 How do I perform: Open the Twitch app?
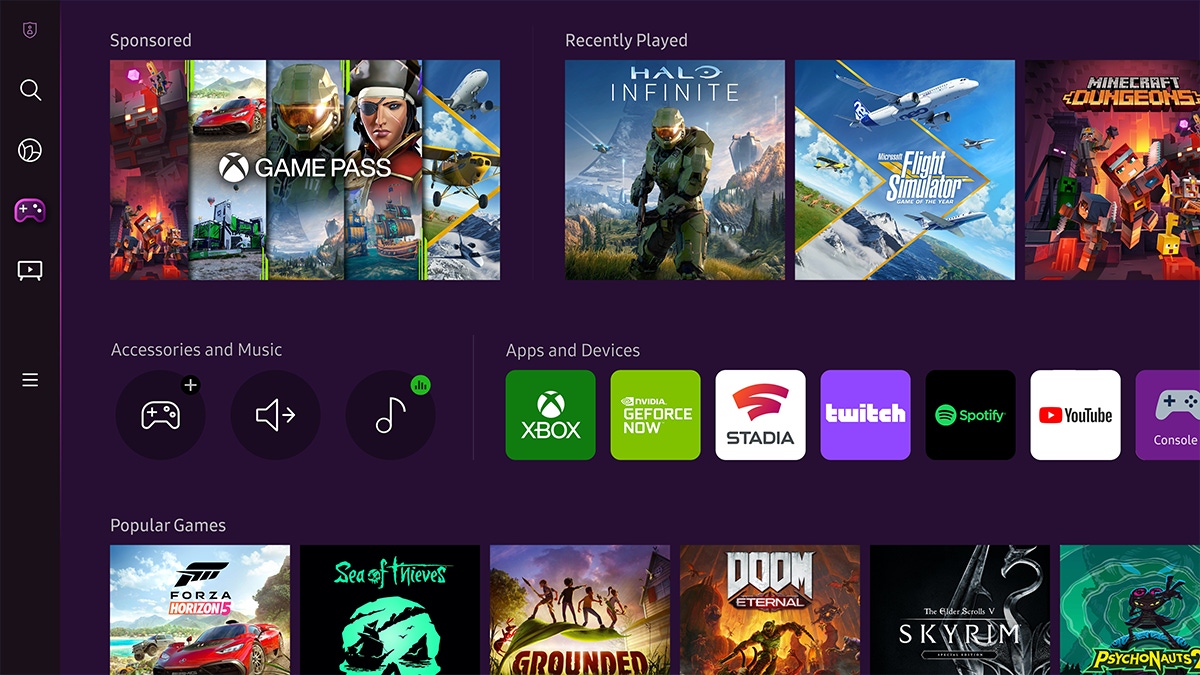click(x=865, y=414)
